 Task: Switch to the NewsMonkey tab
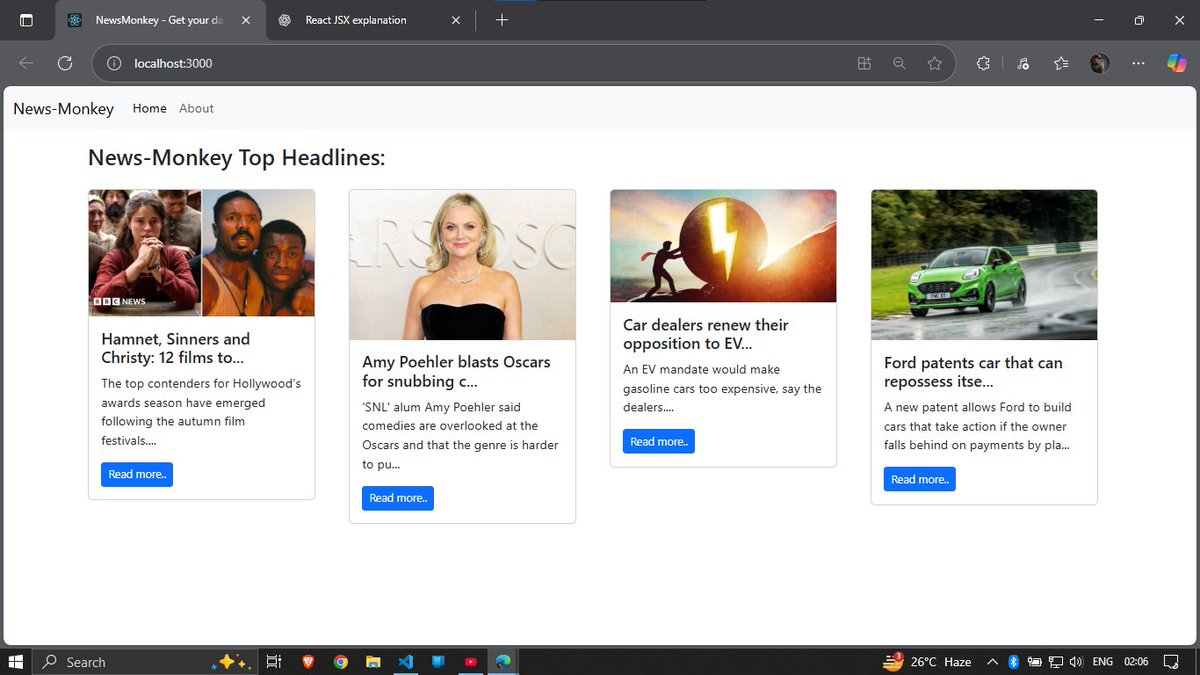click(160, 20)
